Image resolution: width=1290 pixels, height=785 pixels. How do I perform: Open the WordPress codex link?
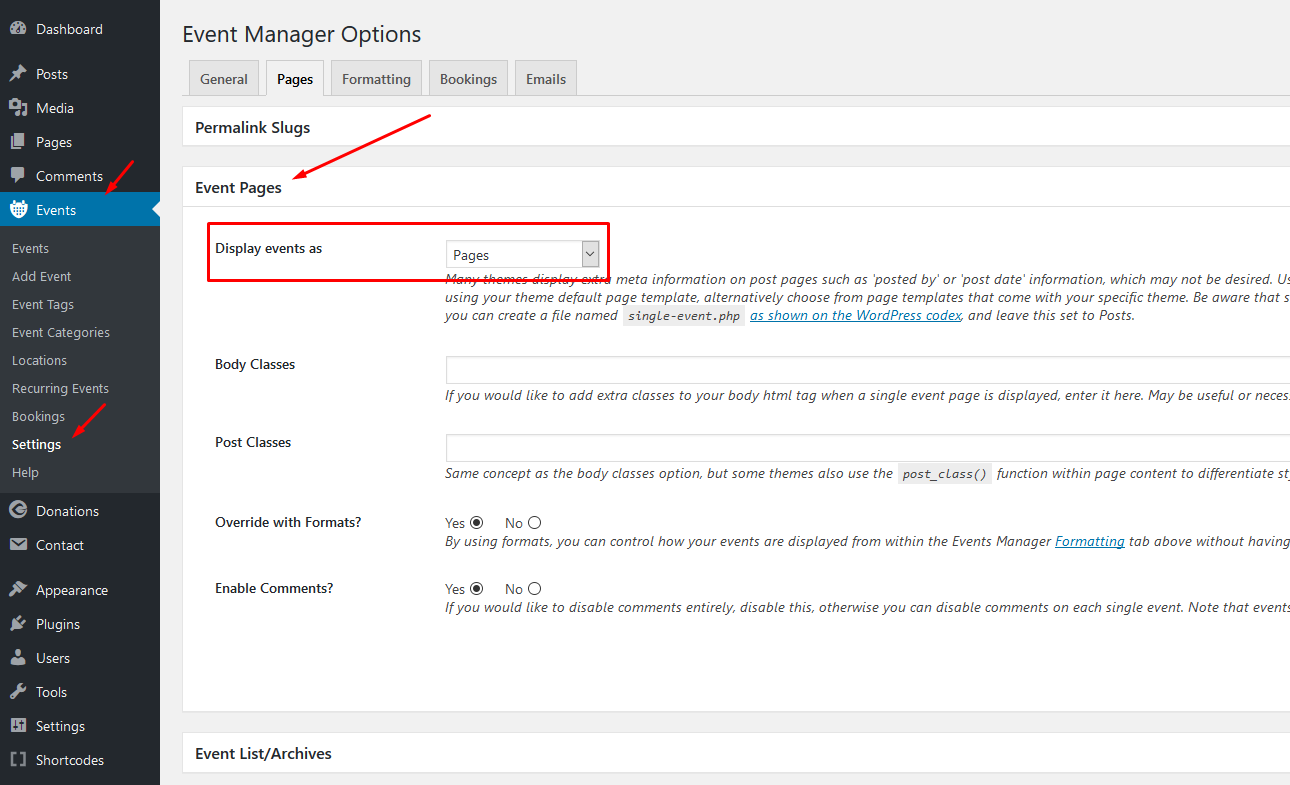click(855, 314)
